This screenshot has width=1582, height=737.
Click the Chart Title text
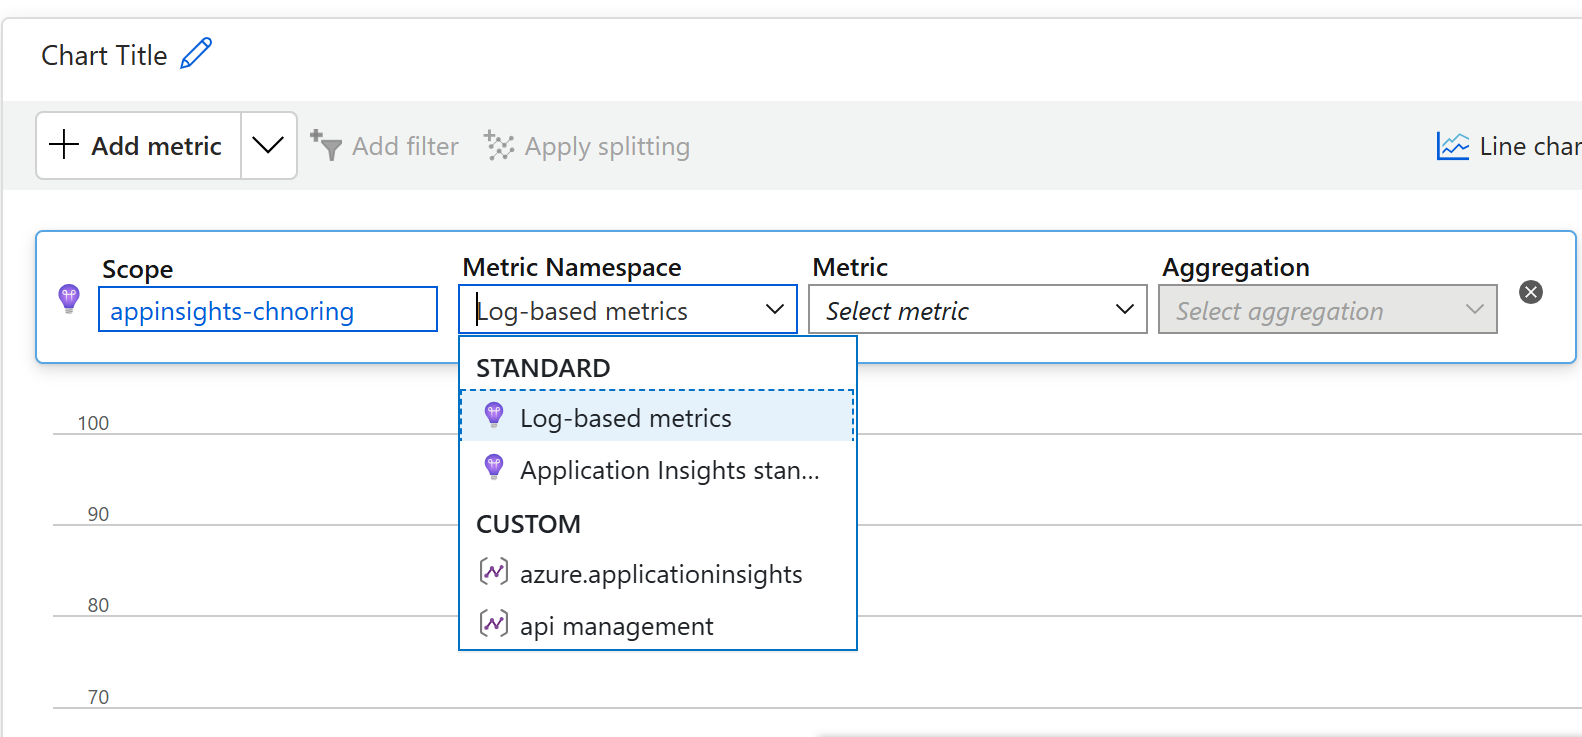[104, 55]
